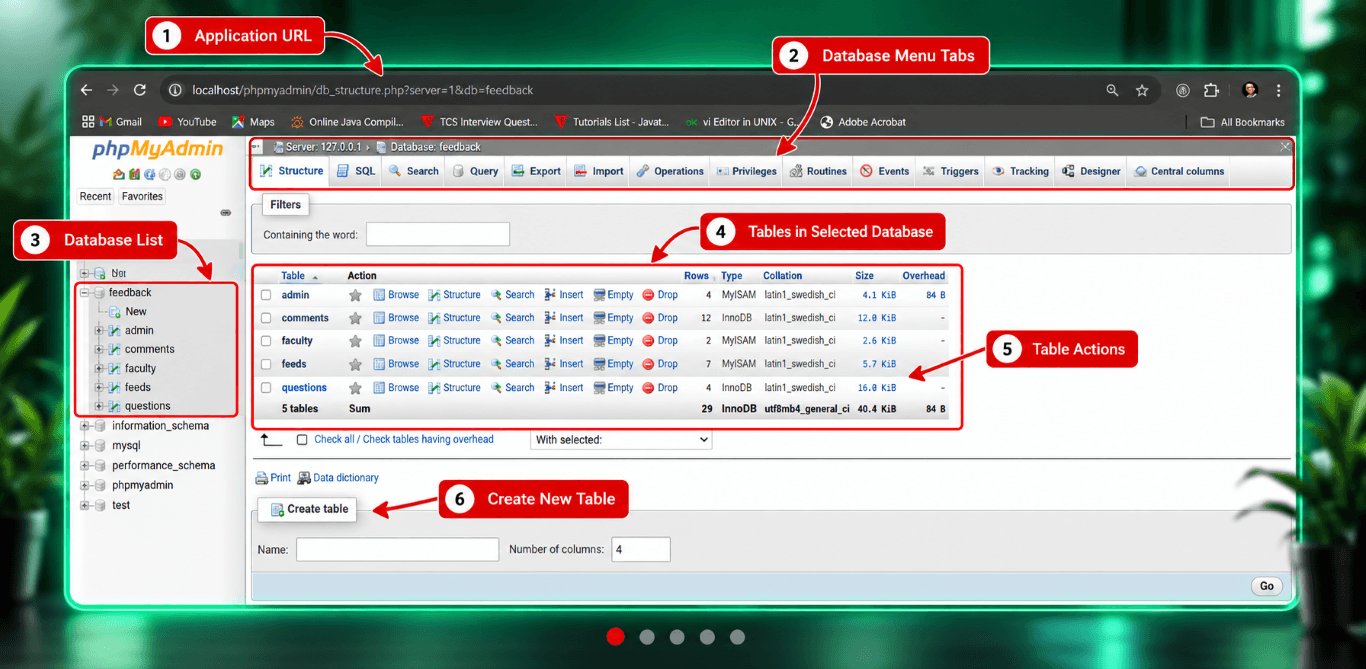Click the Drop icon for comments table
The height and width of the screenshot is (669, 1366).
[x=648, y=318]
